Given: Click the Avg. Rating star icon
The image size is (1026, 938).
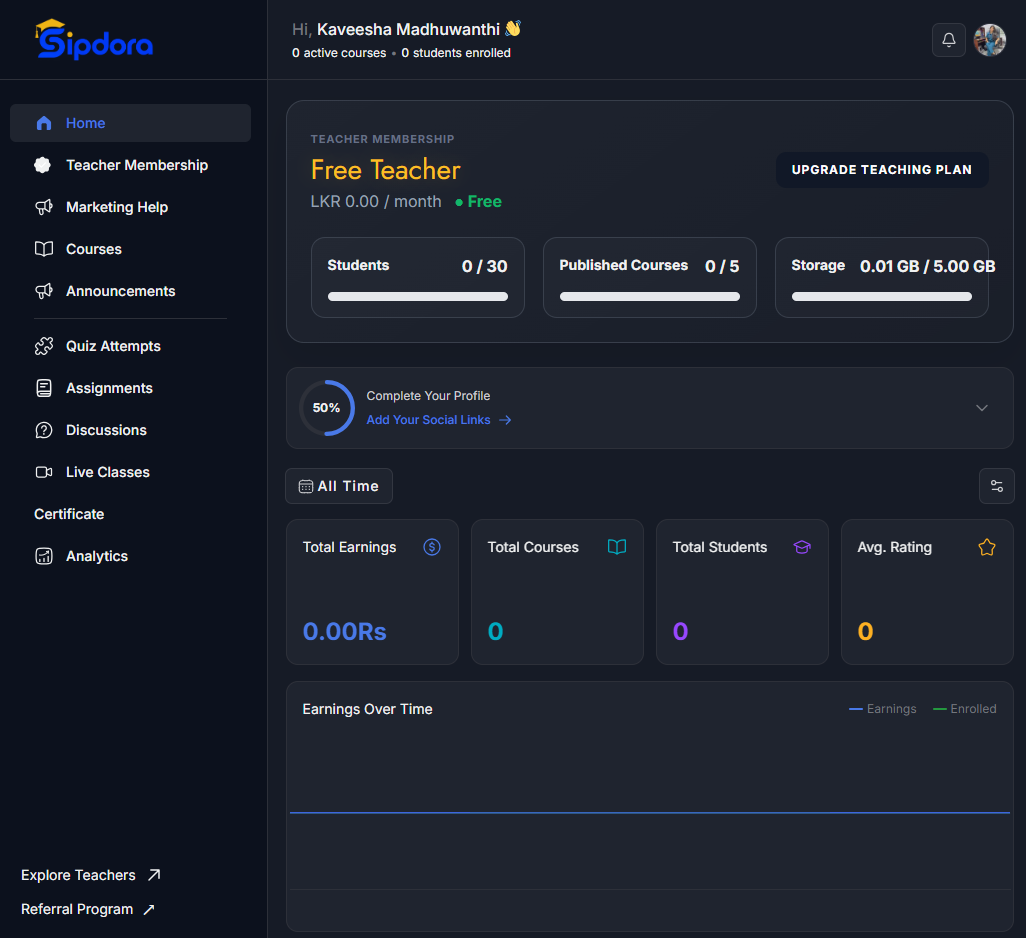Looking at the screenshot, I should point(987,547).
